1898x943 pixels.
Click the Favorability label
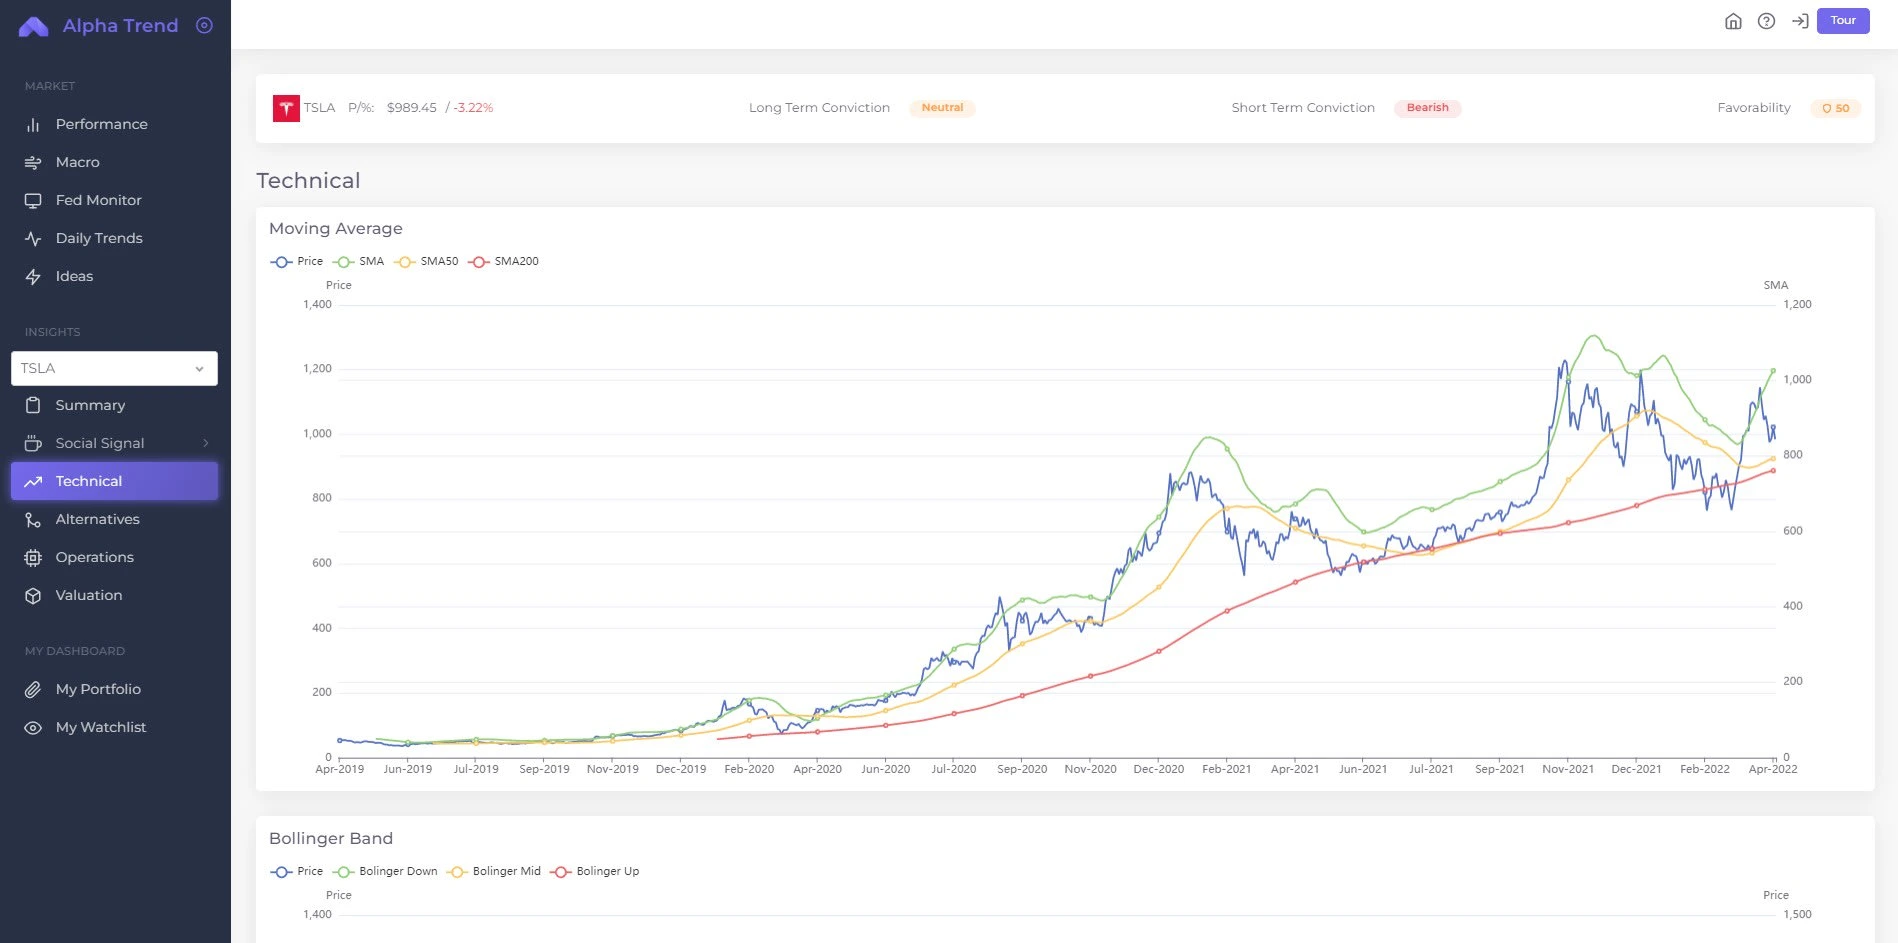pyautogui.click(x=1754, y=108)
